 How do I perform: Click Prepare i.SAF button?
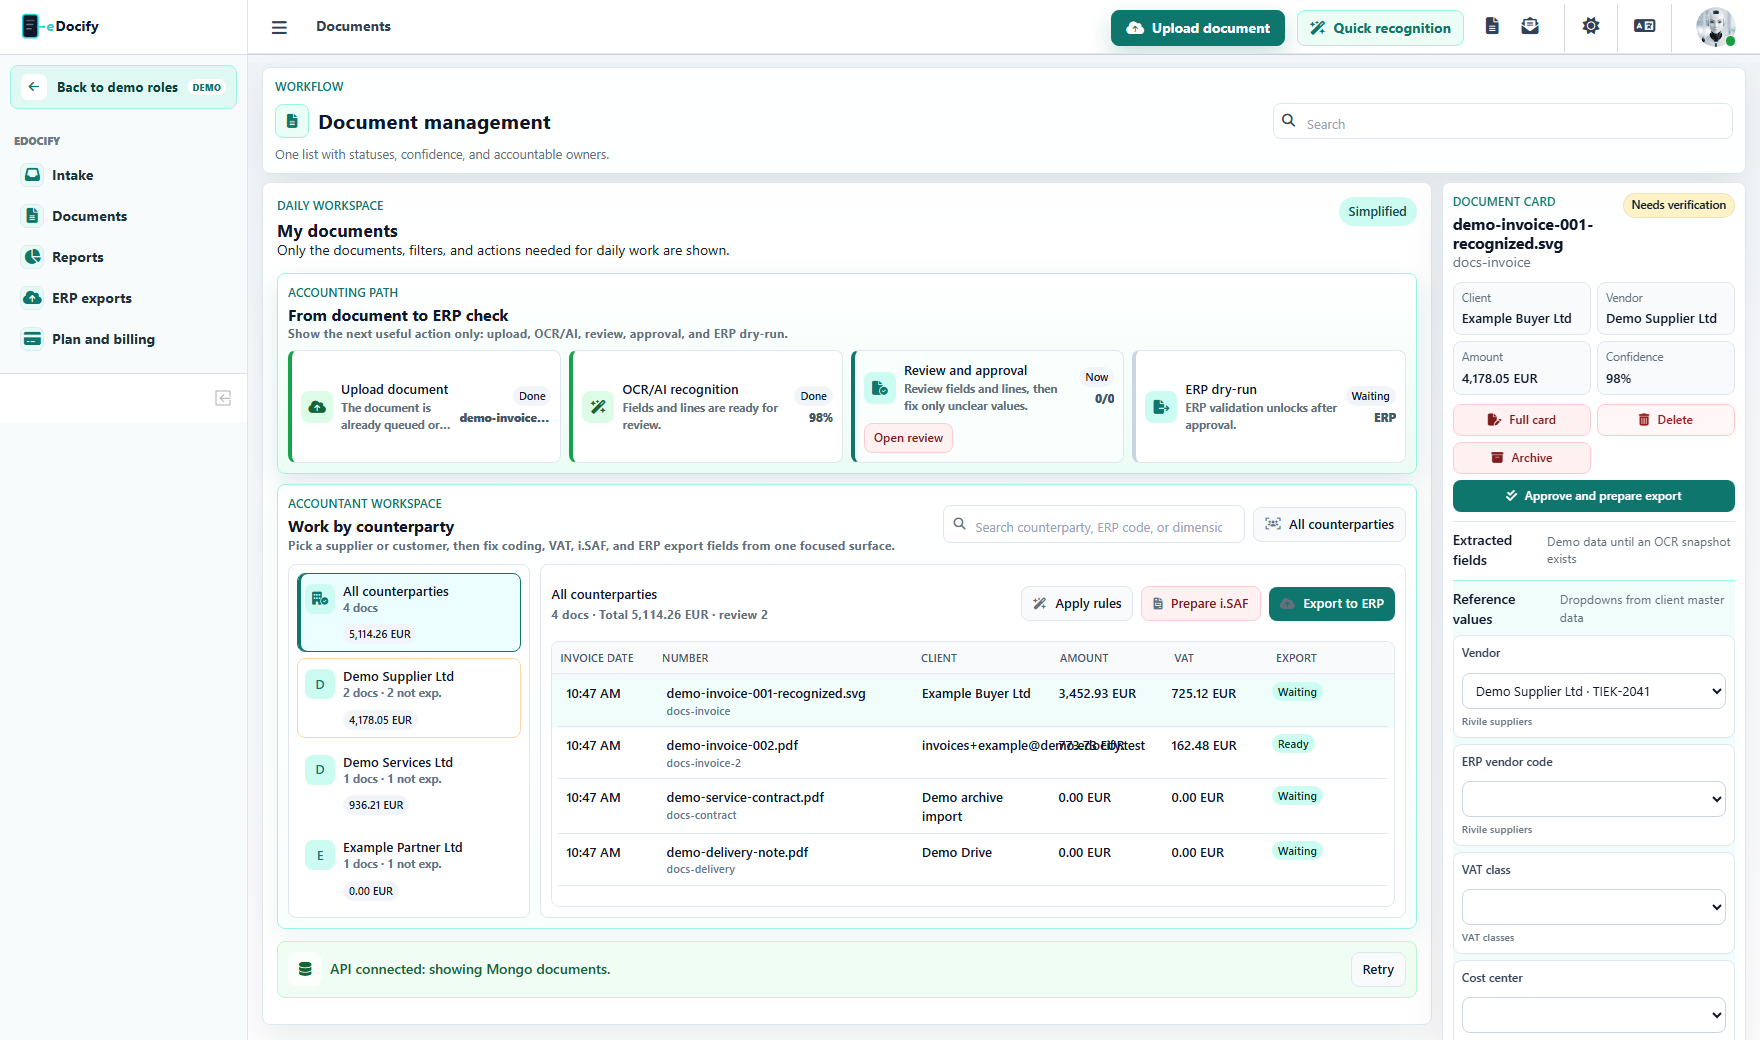click(x=1200, y=604)
